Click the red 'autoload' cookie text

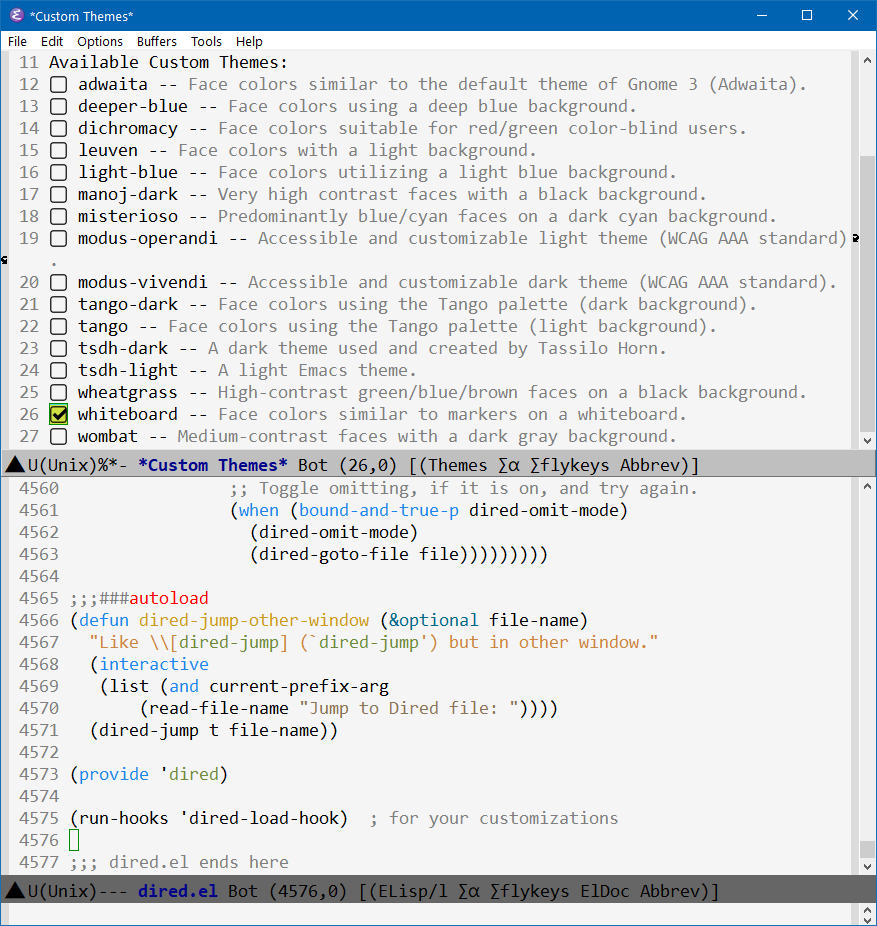pos(169,598)
